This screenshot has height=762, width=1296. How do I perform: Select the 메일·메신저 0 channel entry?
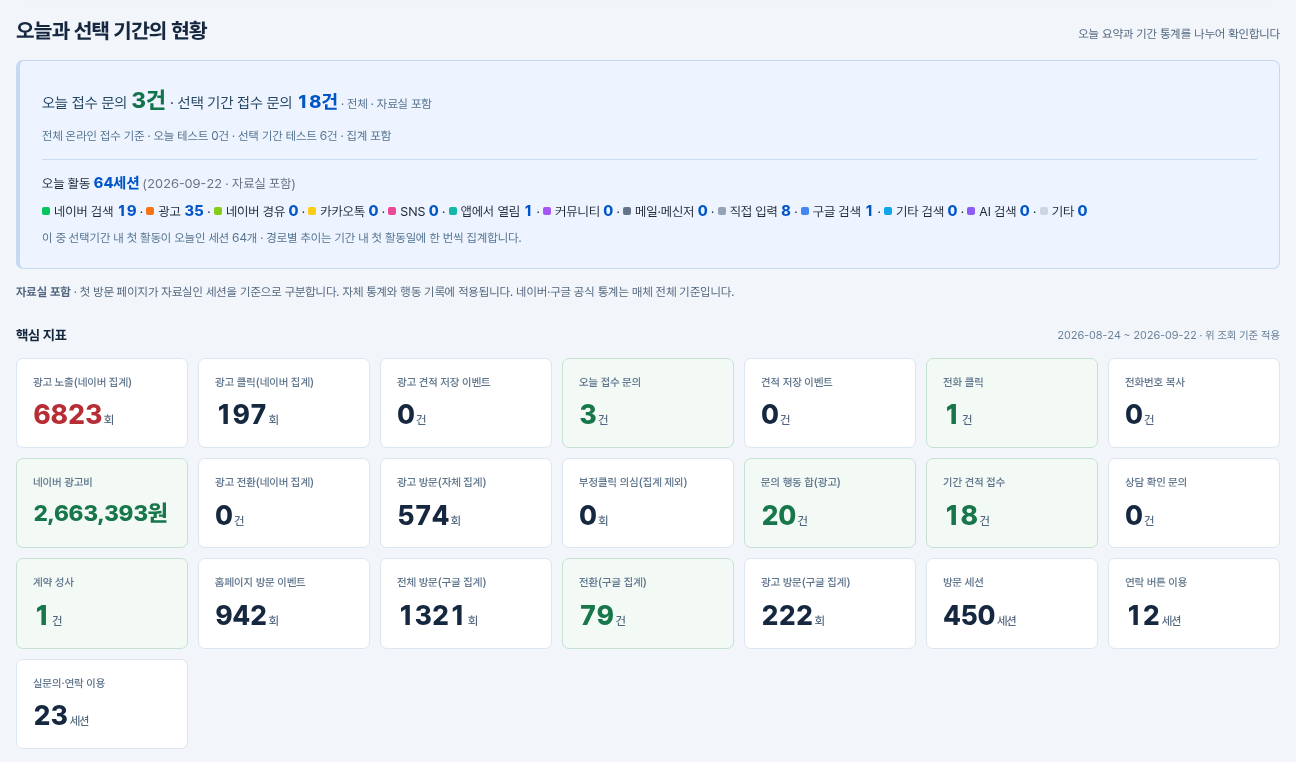[665, 211]
